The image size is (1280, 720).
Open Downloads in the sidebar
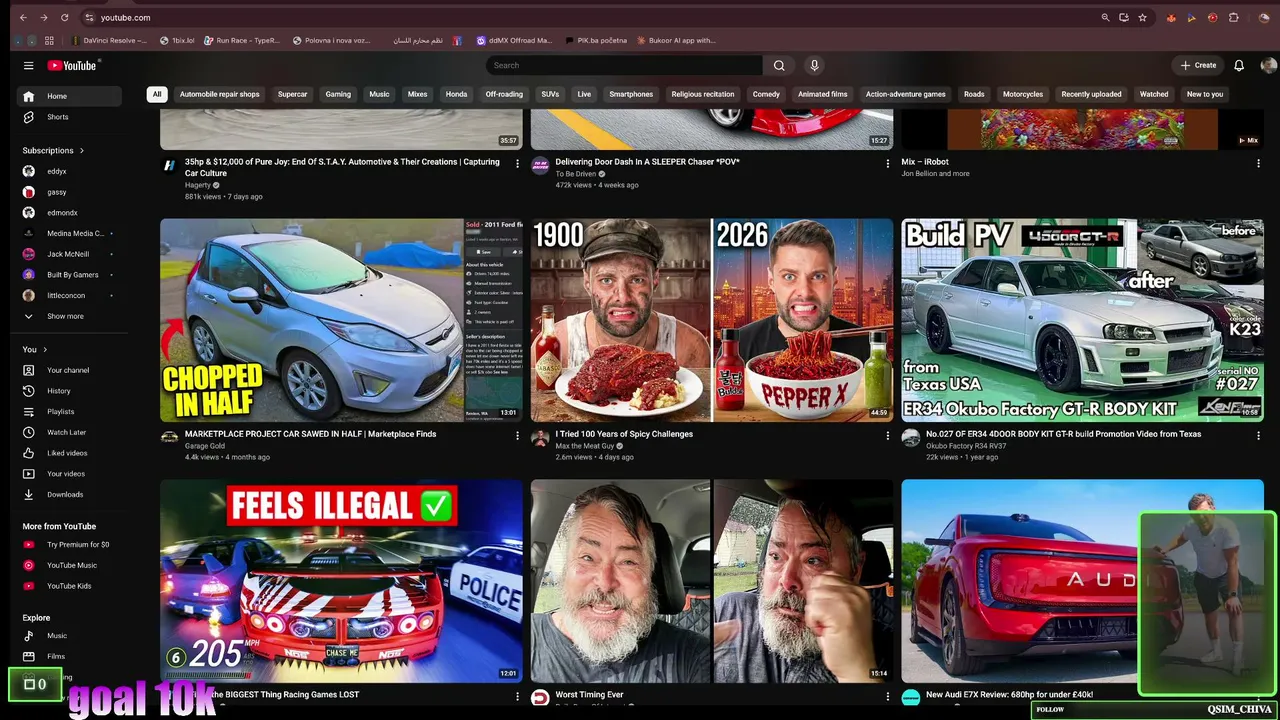tap(69, 494)
